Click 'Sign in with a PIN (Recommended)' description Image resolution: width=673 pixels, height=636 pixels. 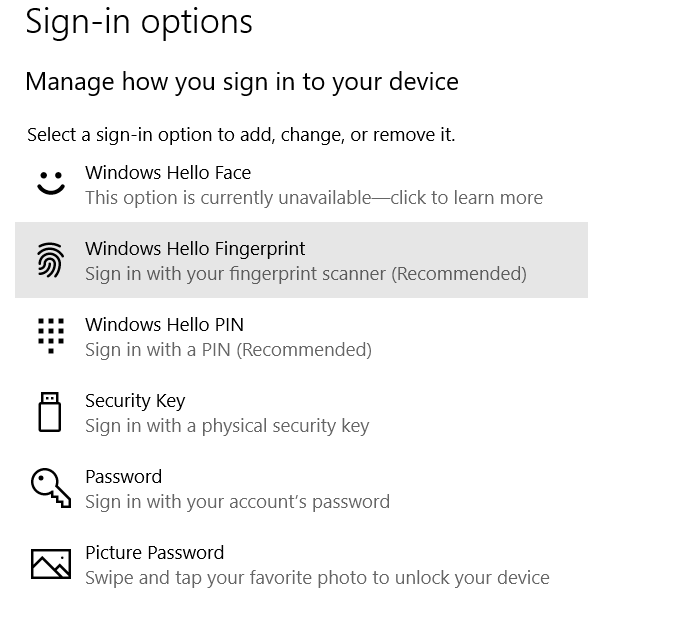click(x=228, y=350)
